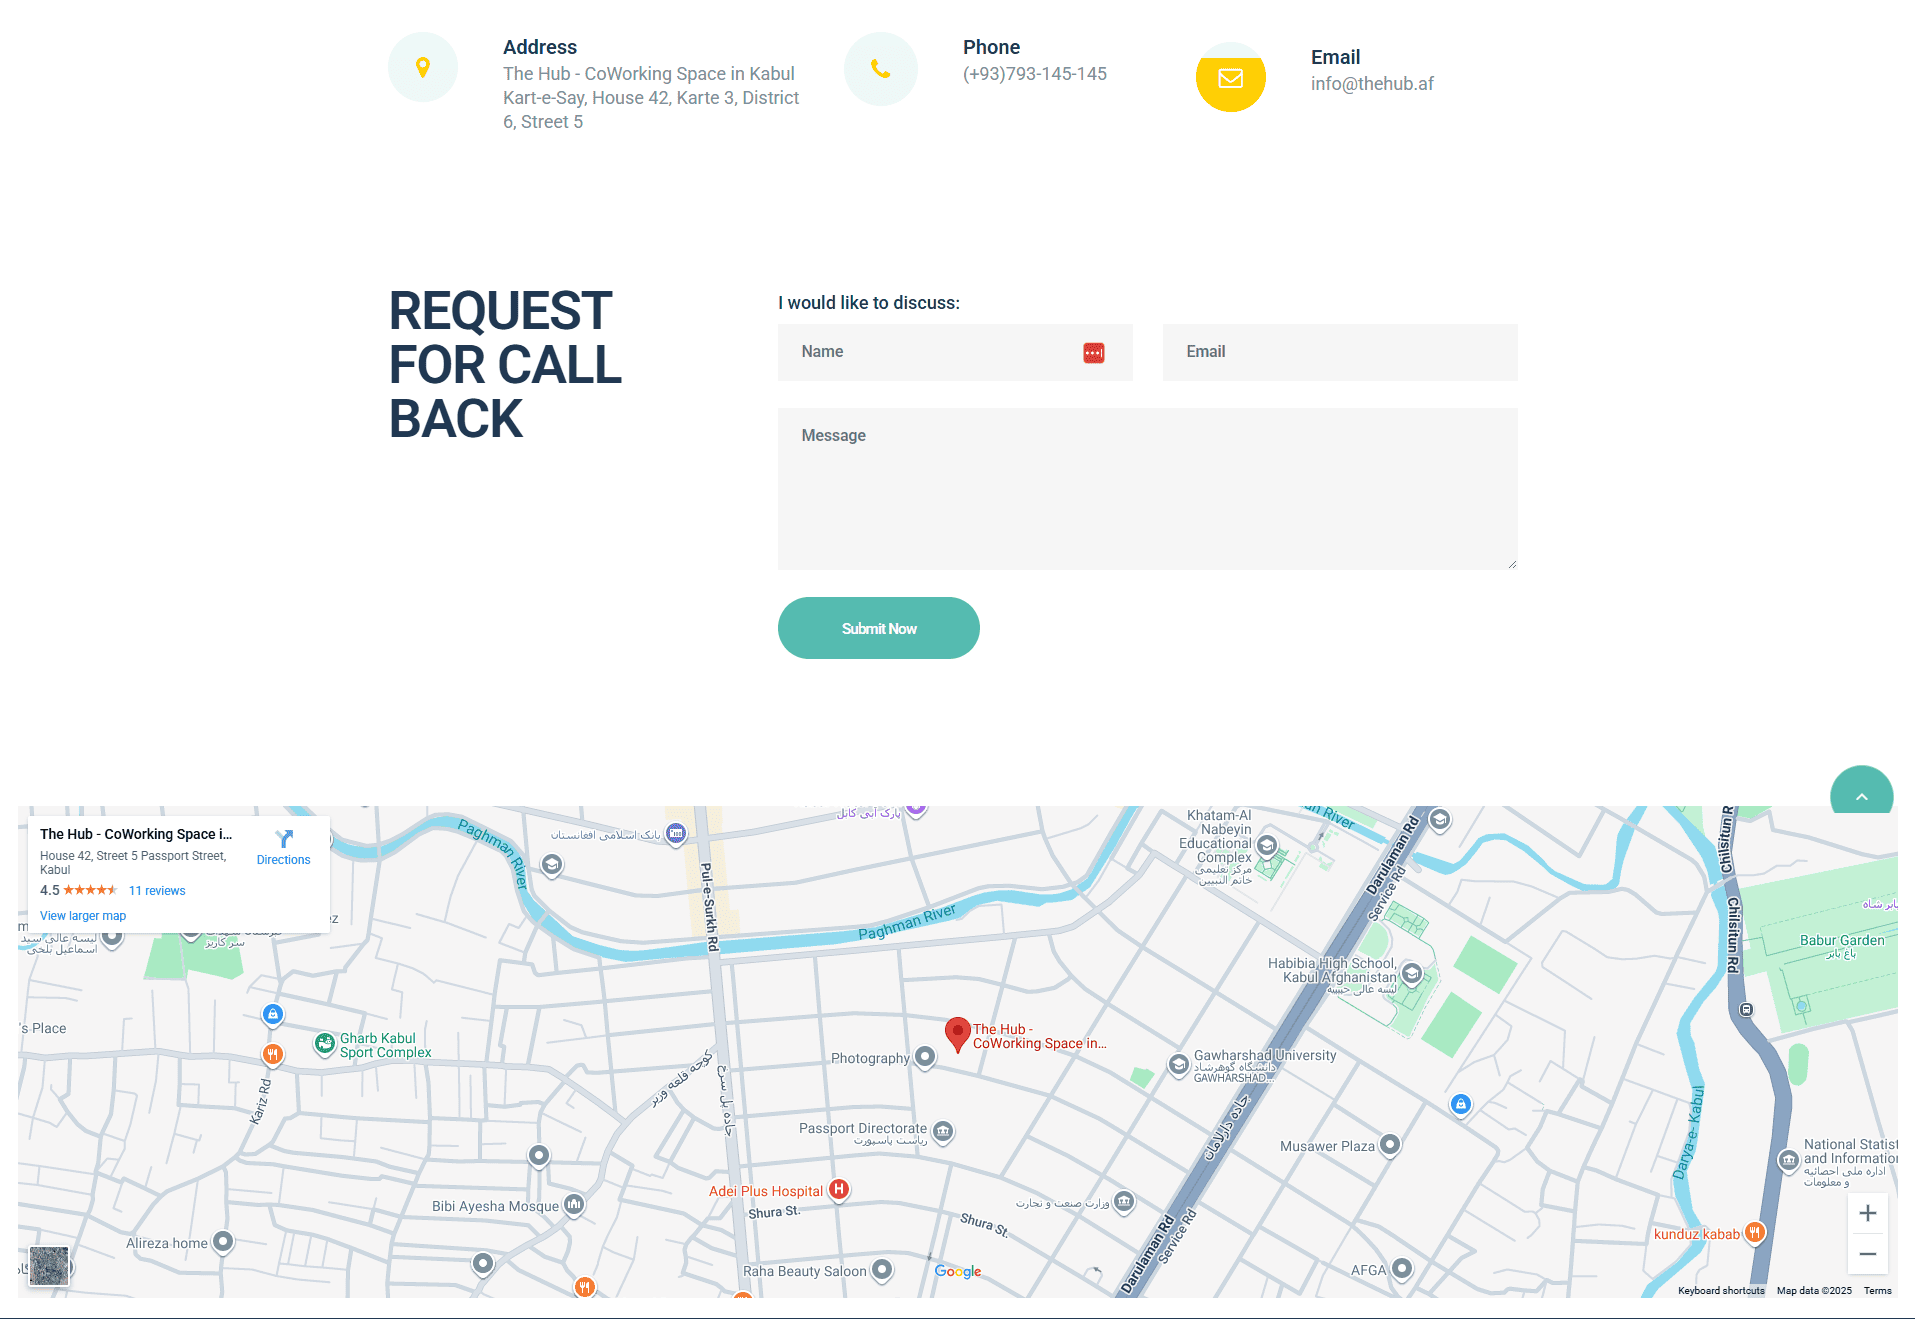1915x1319 pixels.
Task: Click the yellow email envelope icon
Action: coord(1230,78)
